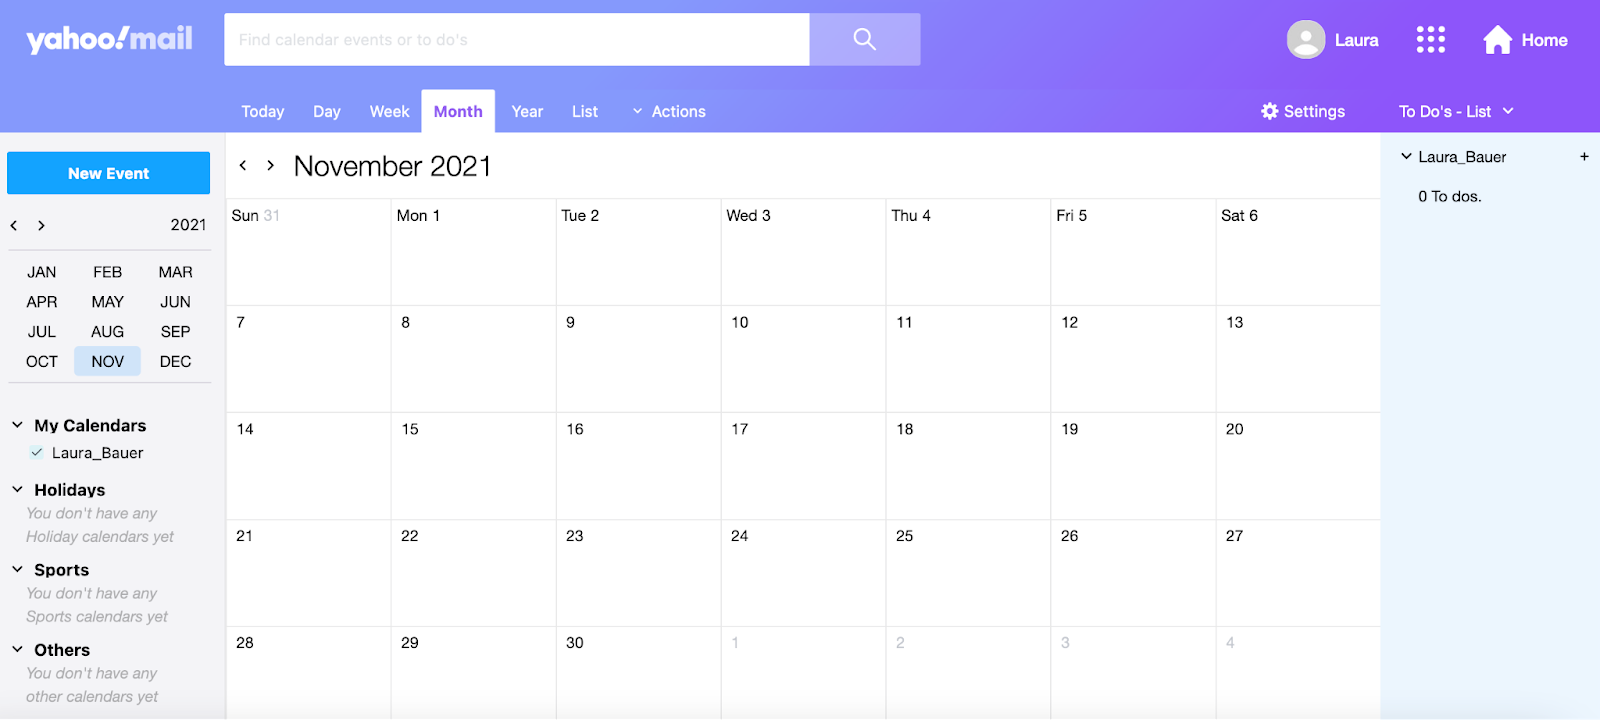The image size is (1600, 720).
Task: Go to next month in main calendar
Action: [270, 166]
